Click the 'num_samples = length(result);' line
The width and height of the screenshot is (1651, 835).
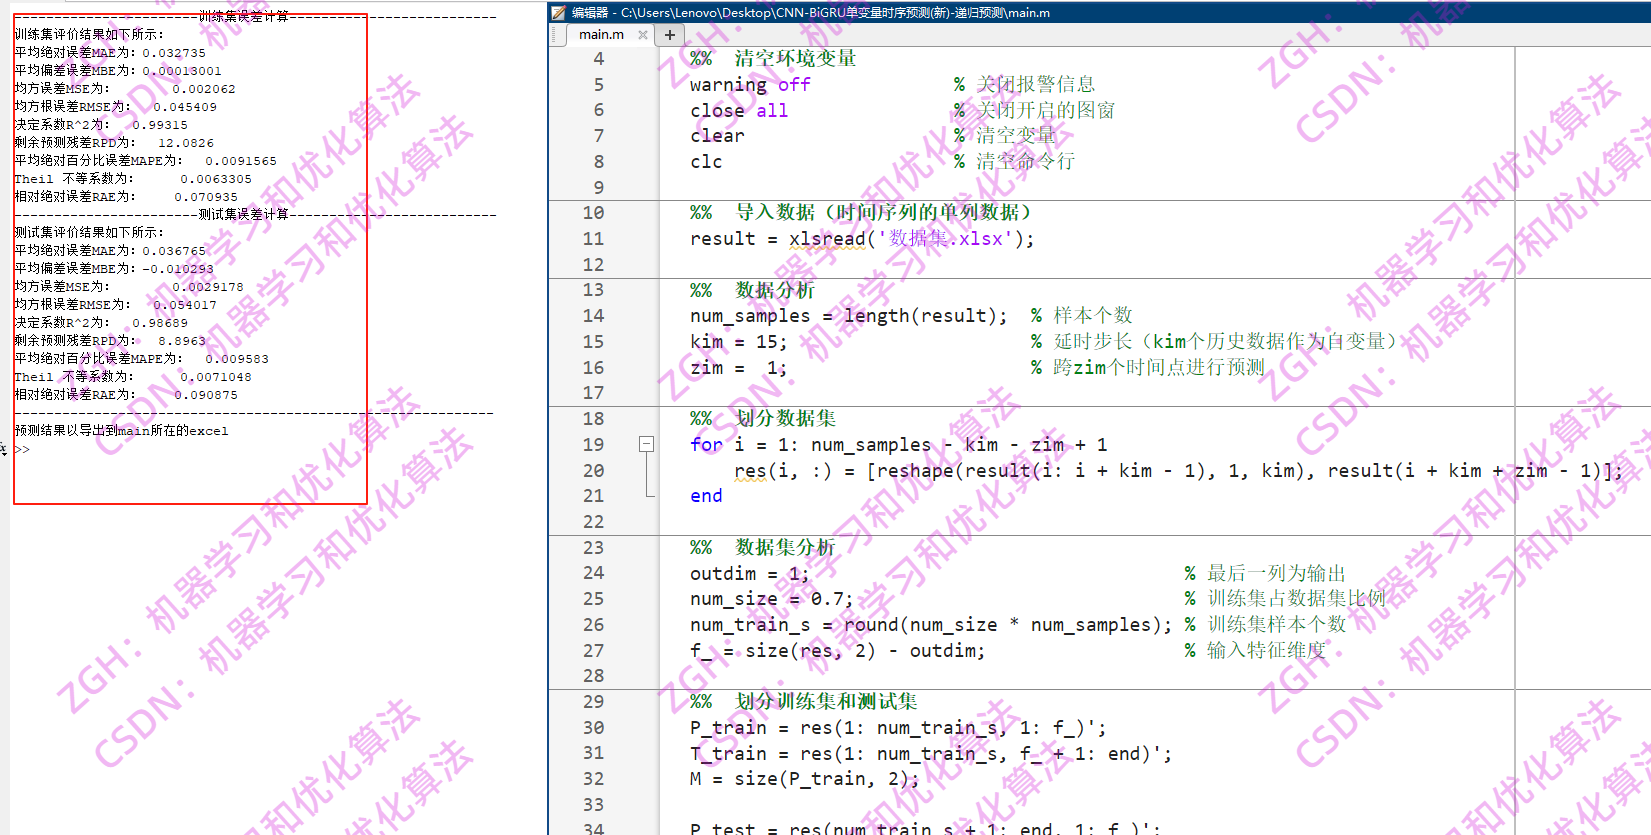pyautogui.click(x=849, y=316)
